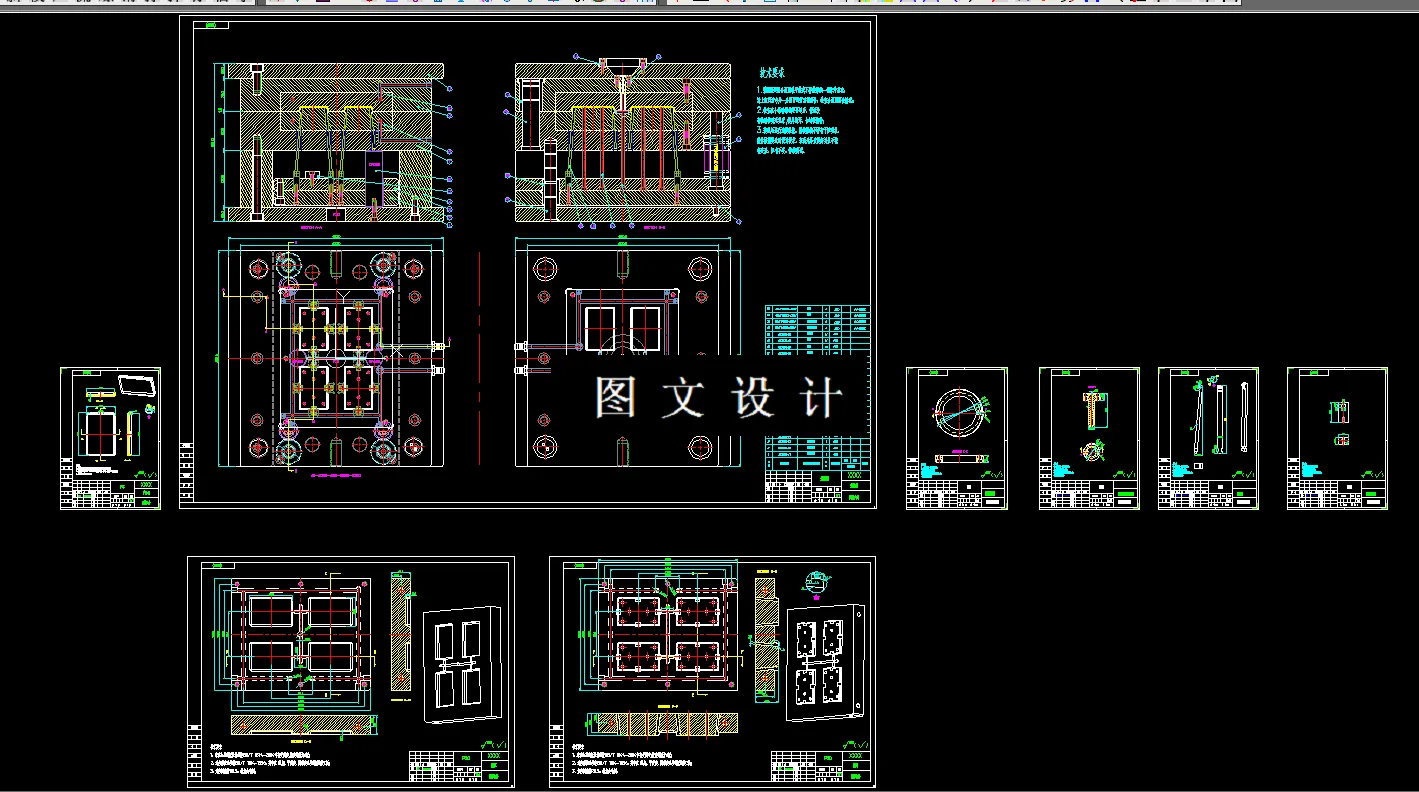Click the isometric cavity plate with four windows
Screen dimensions: 1419x792
click(463, 663)
